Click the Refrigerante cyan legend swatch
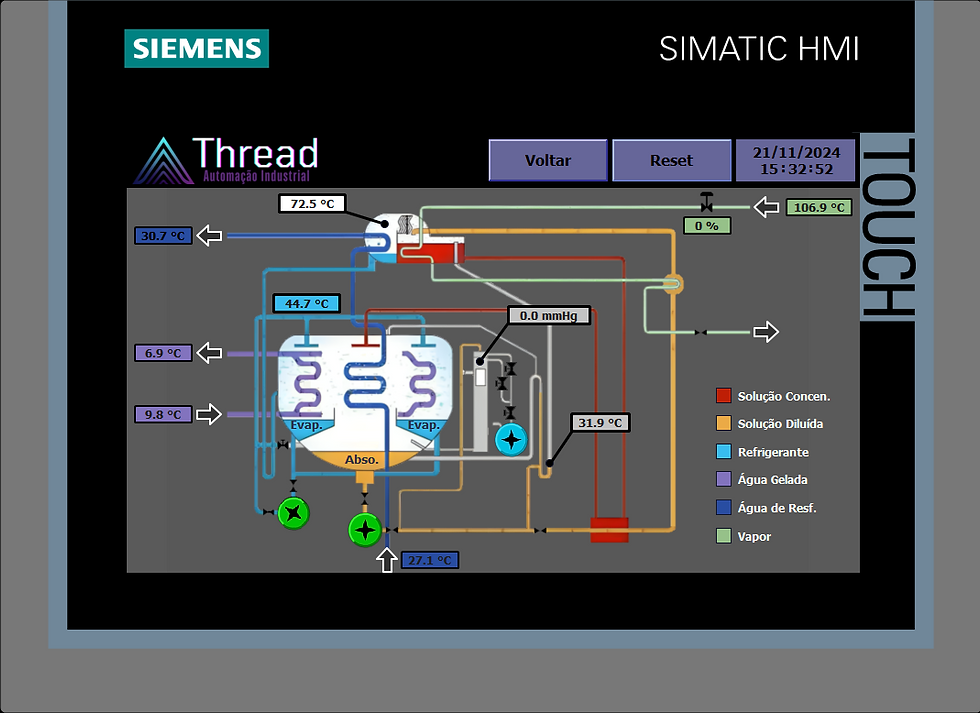The image size is (980, 713). click(723, 451)
